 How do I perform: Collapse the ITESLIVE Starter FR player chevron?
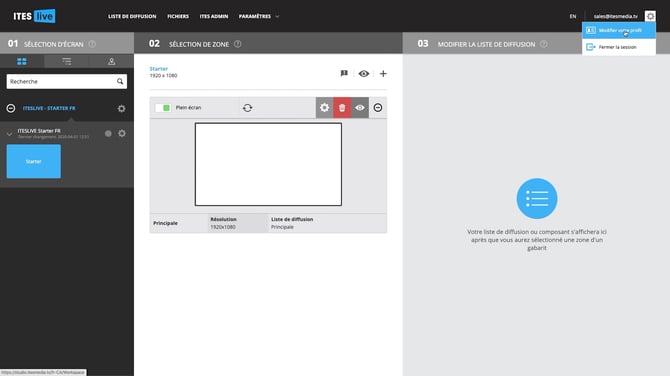pyautogui.click(x=9, y=134)
